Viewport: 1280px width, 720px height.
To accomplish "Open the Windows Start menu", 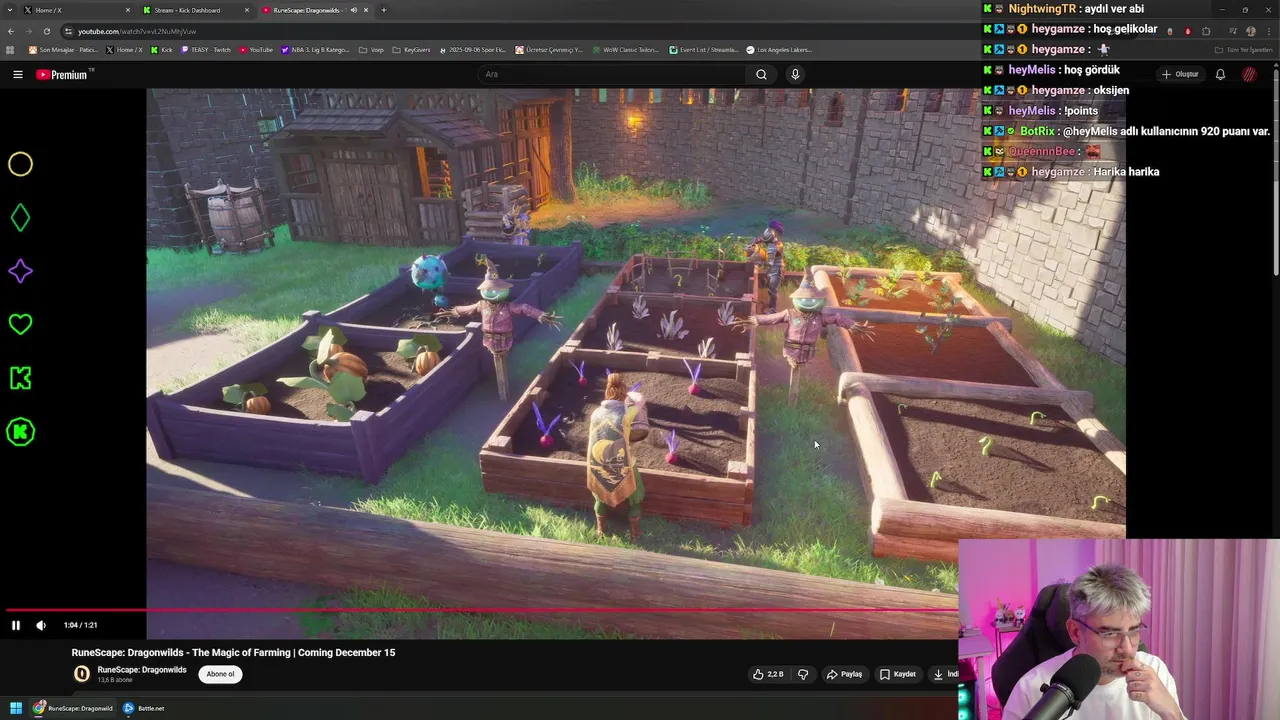I will pos(16,708).
